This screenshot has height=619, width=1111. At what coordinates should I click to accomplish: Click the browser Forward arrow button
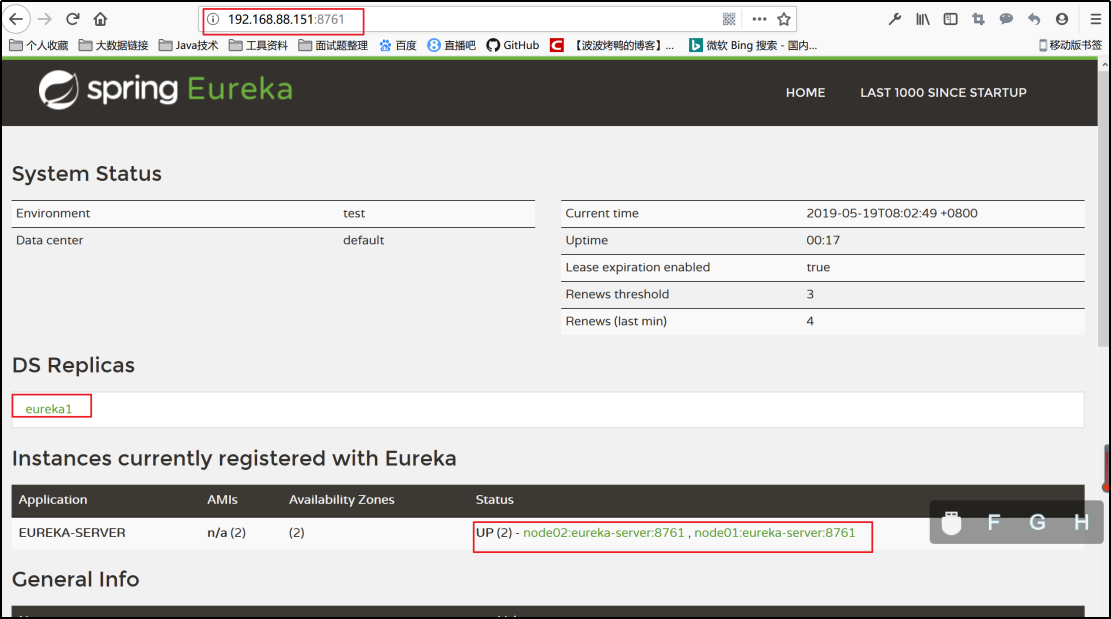pyautogui.click(x=45, y=19)
